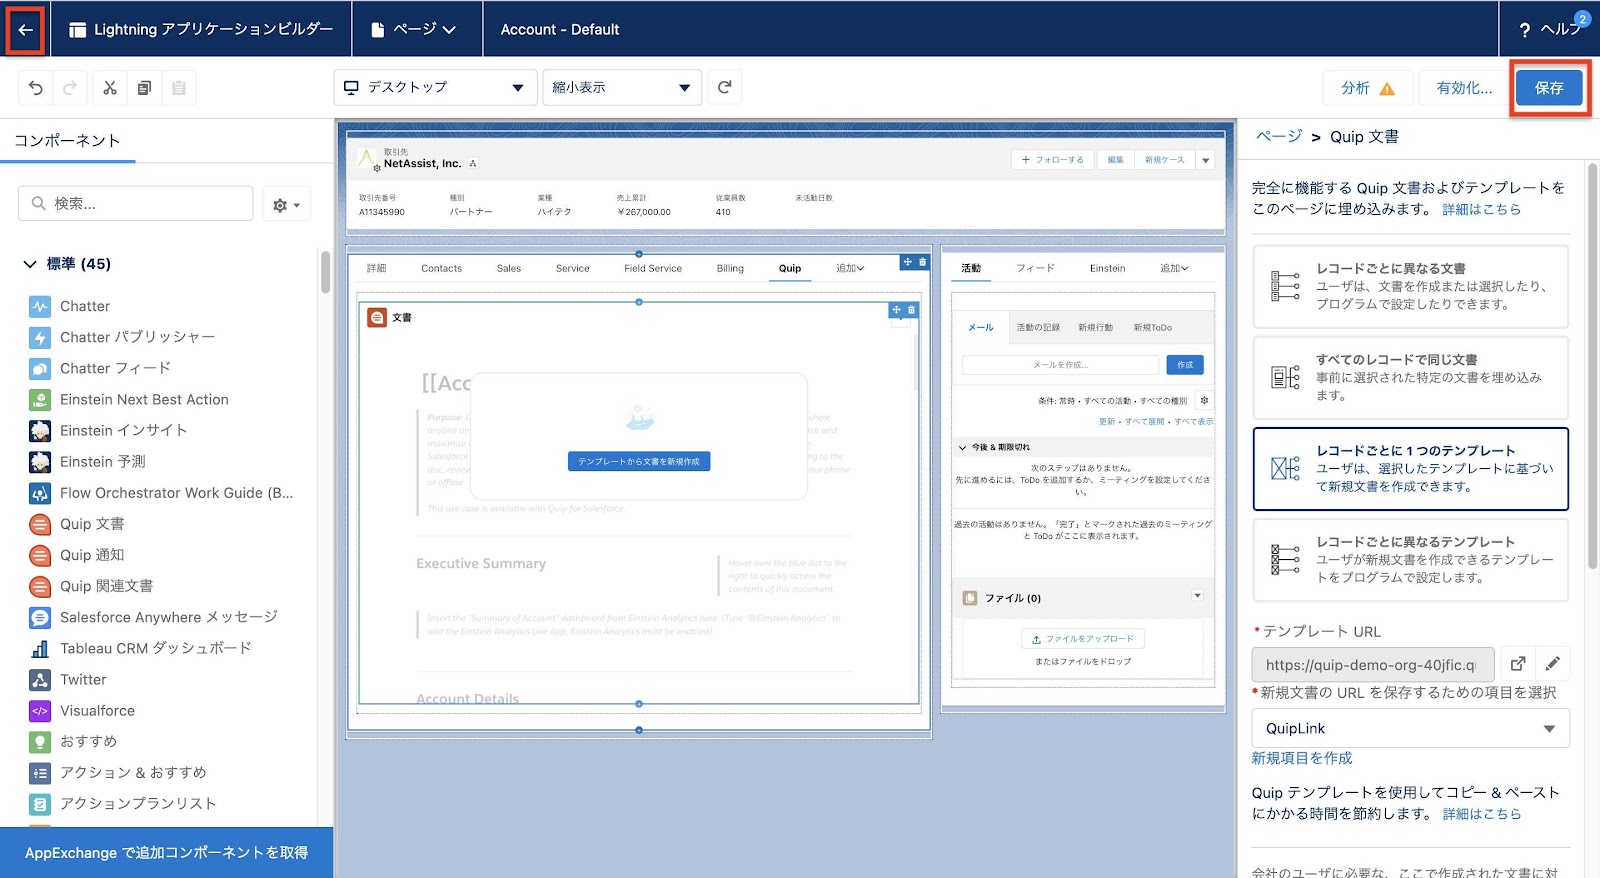
Task: Click pencil edit icon for template URL
Action: pos(1552,664)
